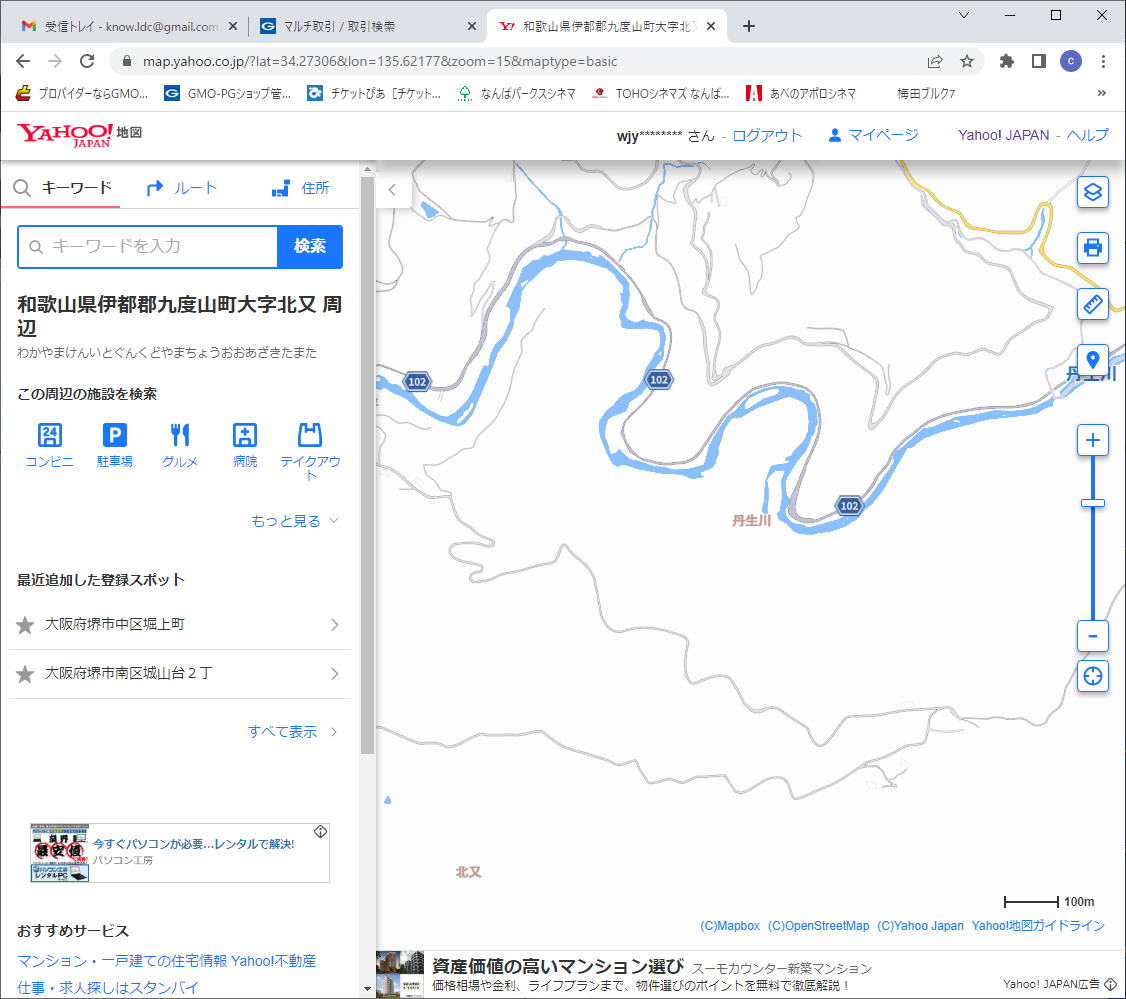Open the map layers switcher icon

click(x=1093, y=192)
